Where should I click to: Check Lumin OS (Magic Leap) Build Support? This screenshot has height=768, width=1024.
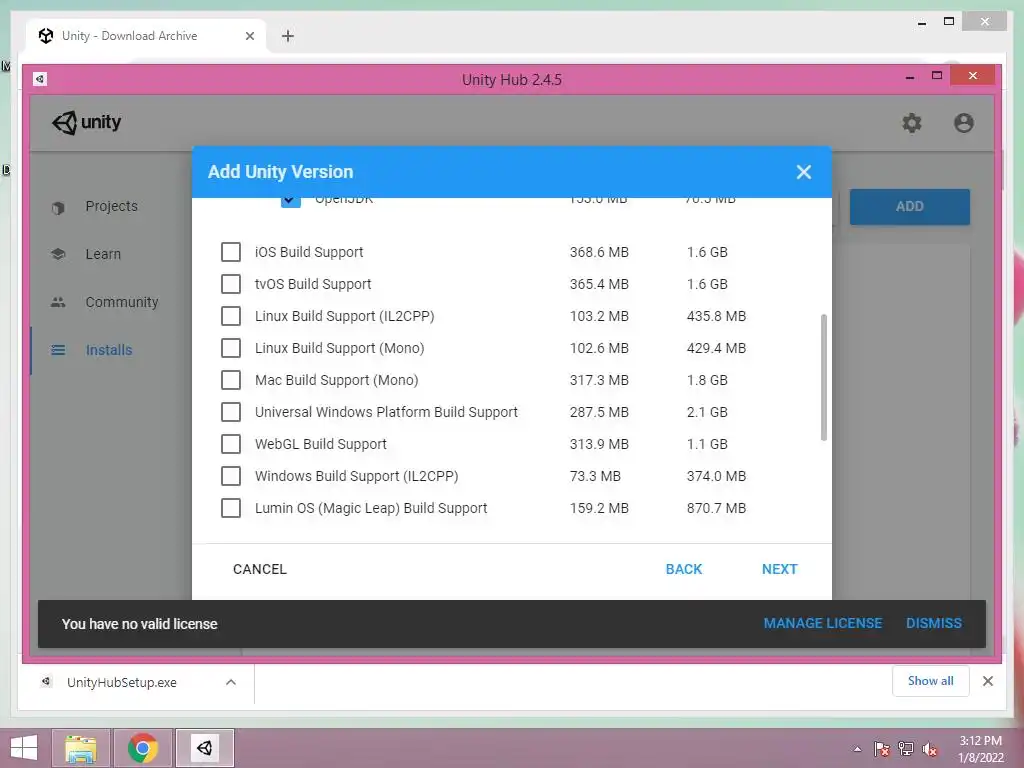coord(231,508)
